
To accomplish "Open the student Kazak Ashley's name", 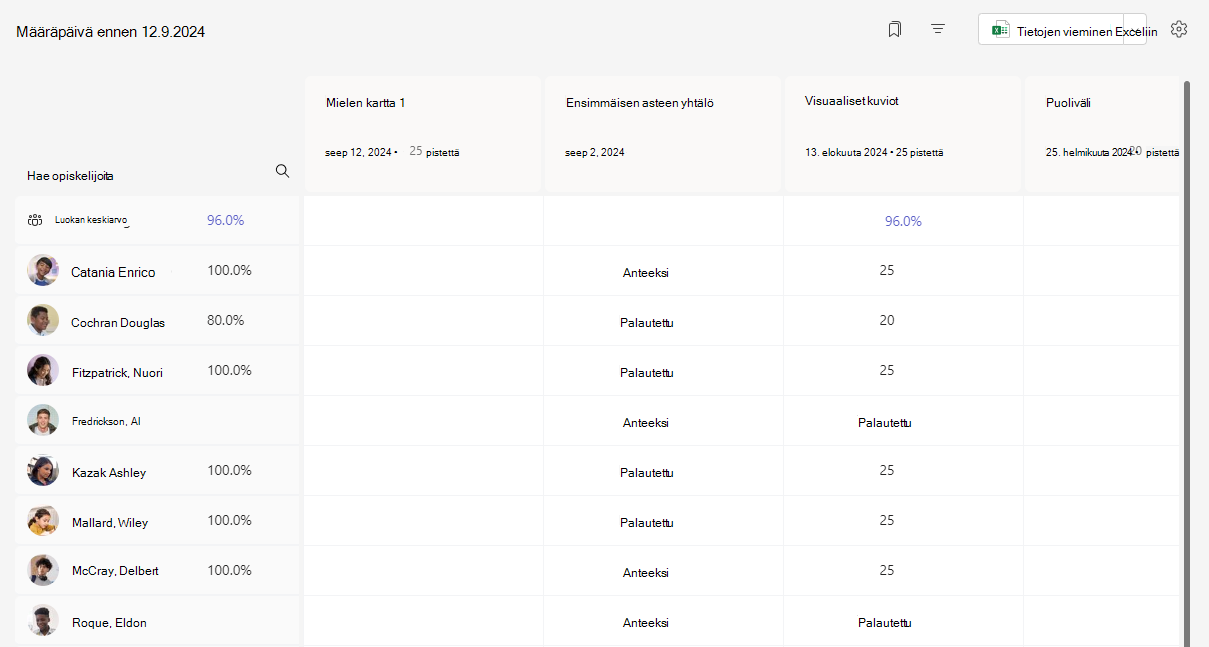I will (109, 472).
